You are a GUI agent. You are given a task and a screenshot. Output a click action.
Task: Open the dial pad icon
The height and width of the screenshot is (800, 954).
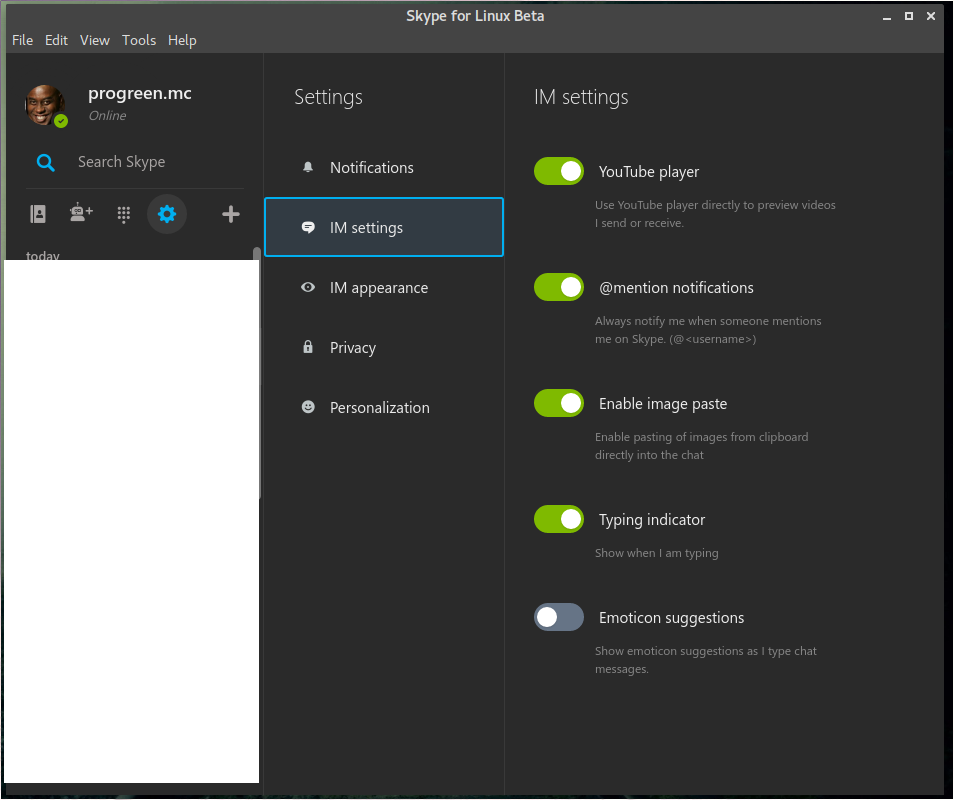coord(124,214)
